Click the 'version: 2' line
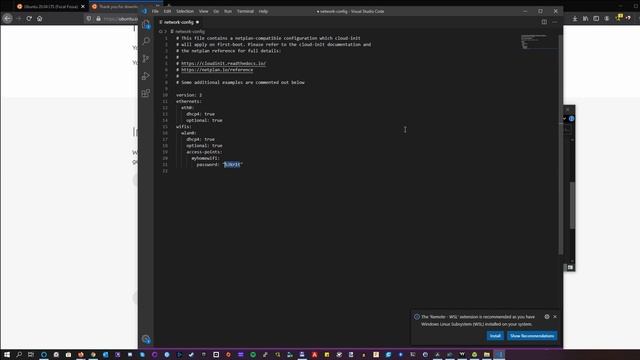640x360 pixels. 189,95
